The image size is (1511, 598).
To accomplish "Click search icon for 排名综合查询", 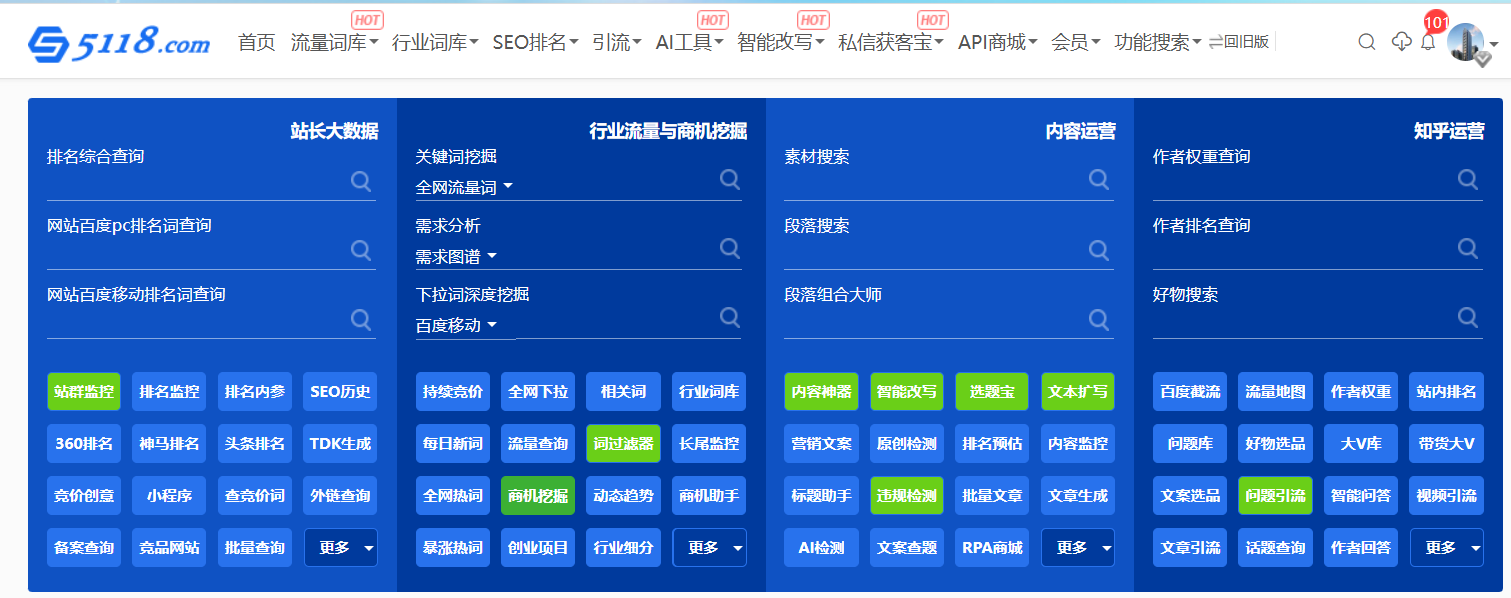I will click(x=361, y=180).
